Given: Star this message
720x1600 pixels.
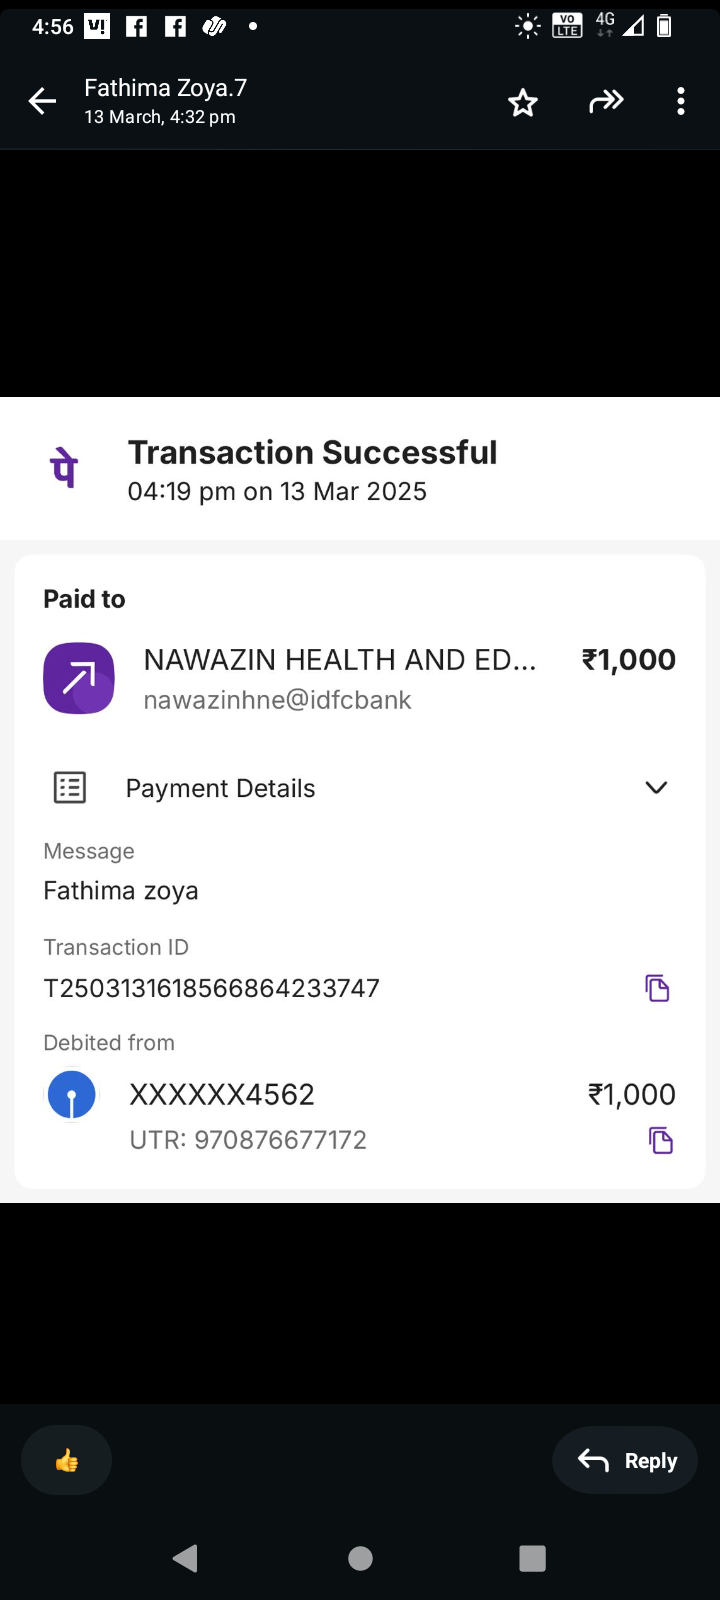Looking at the screenshot, I should click(x=523, y=102).
